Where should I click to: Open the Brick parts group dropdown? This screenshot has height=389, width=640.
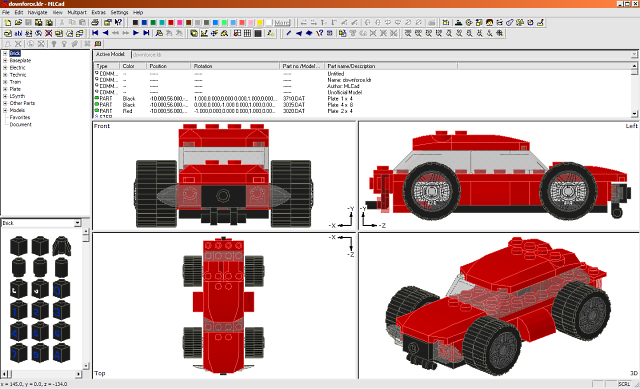coord(77,223)
